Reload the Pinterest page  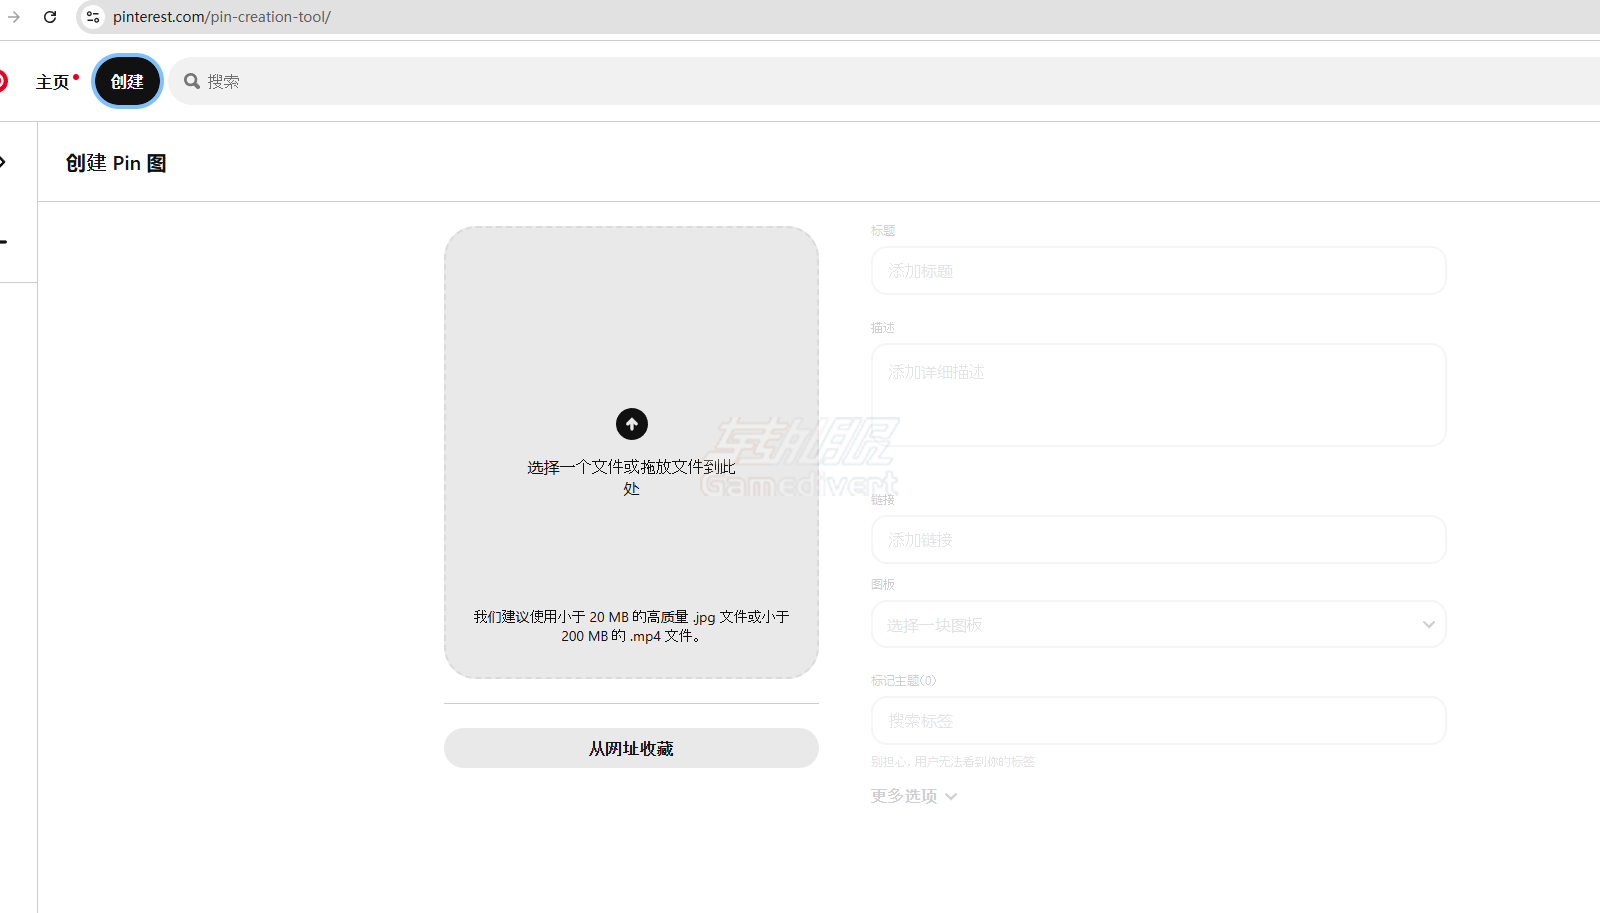pyautogui.click(x=50, y=17)
